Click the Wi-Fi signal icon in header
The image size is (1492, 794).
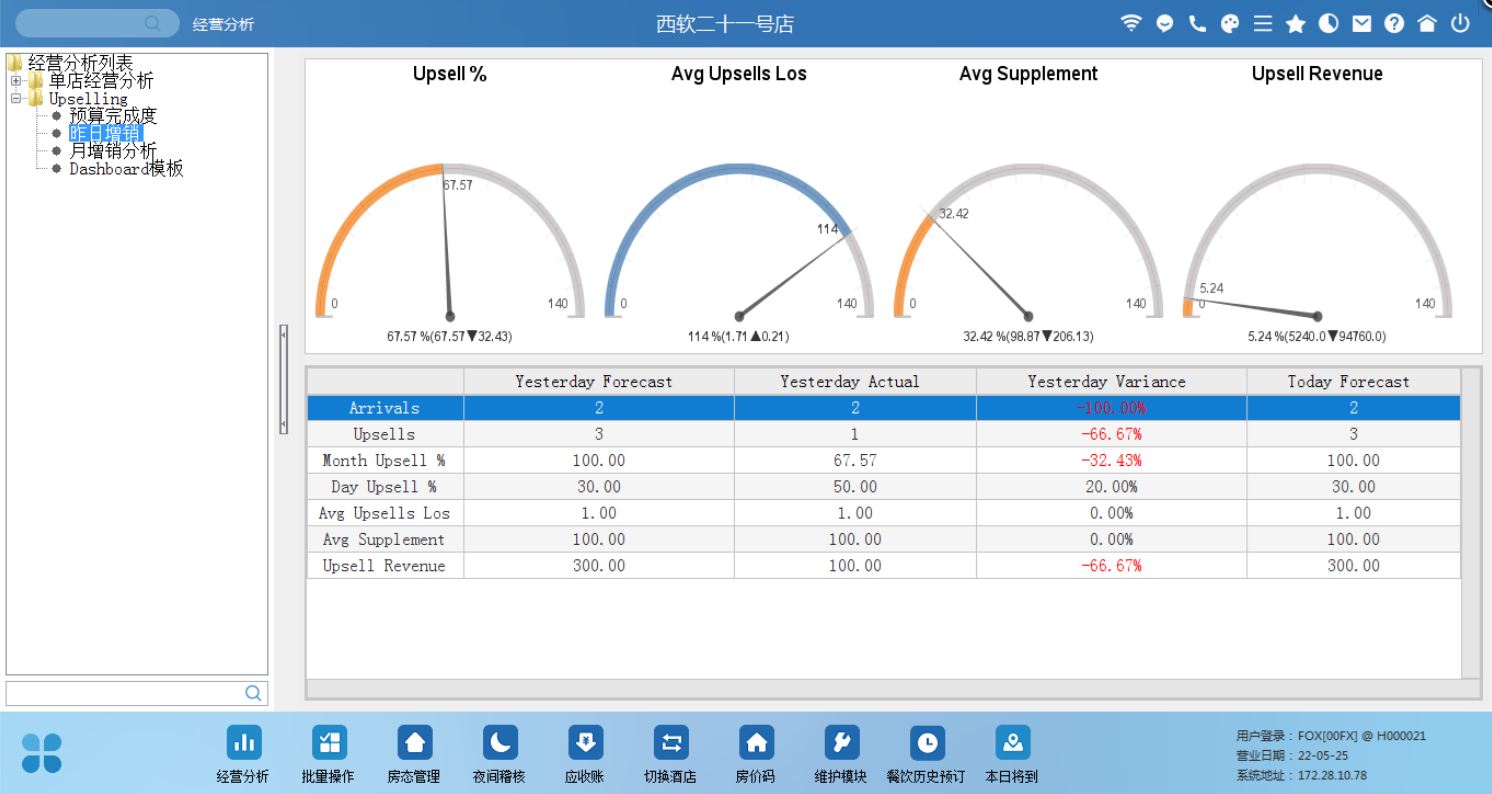[x=1131, y=23]
